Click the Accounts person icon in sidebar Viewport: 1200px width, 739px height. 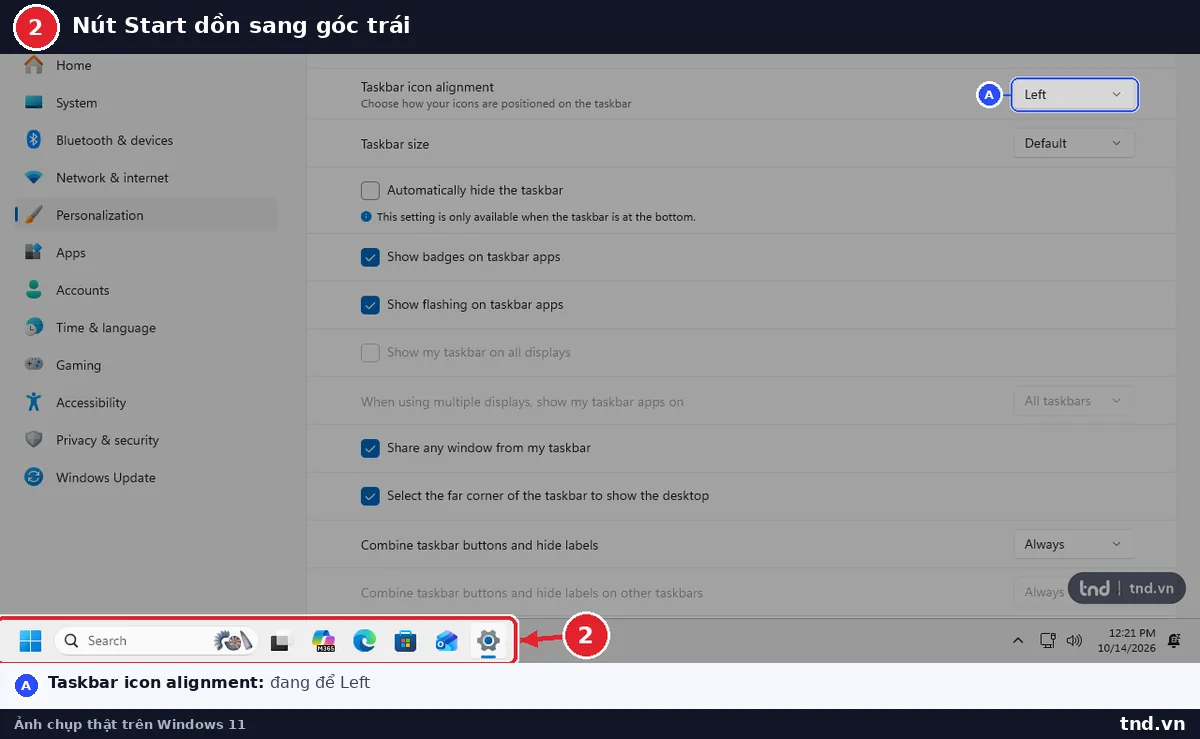pos(34,290)
